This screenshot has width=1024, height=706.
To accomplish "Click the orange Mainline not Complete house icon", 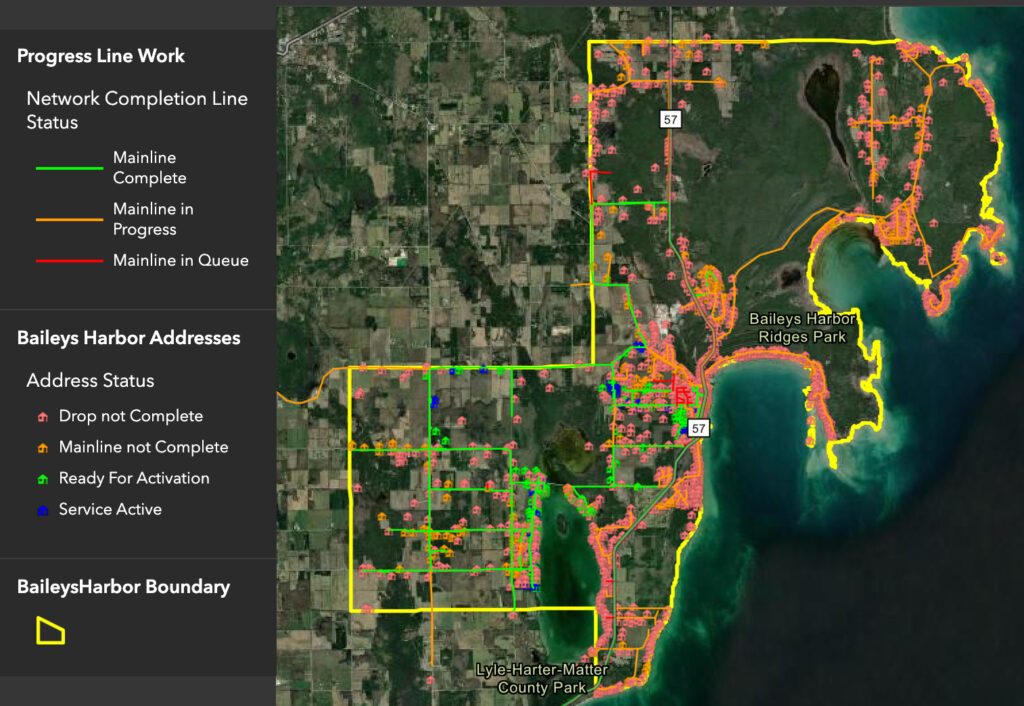I will (x=42, y=447).
